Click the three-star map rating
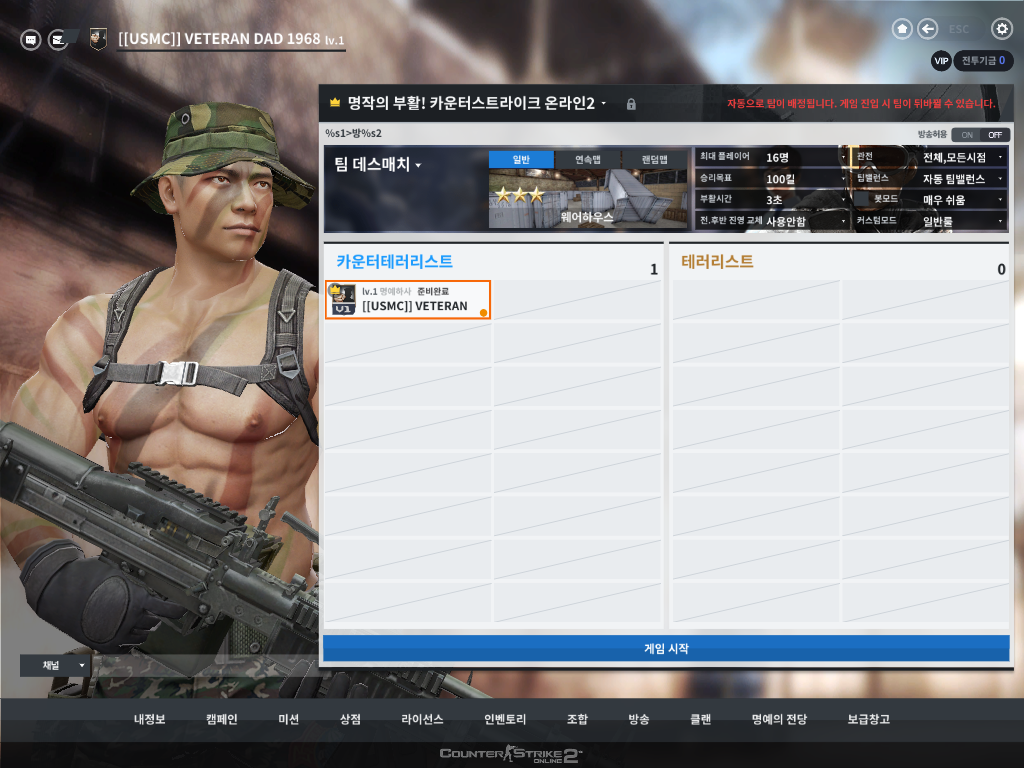 pyautogui.click(x=520, y=195)
